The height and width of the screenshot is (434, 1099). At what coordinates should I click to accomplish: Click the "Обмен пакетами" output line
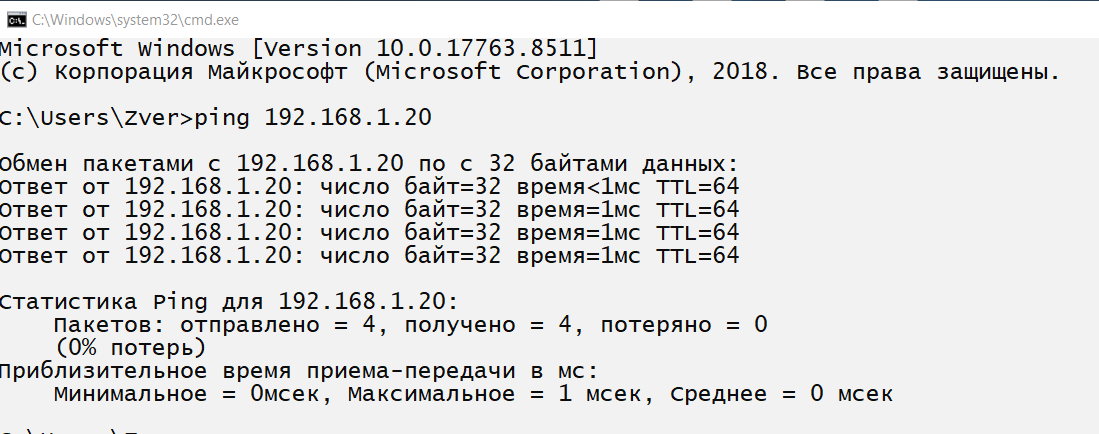pos(369,163)
